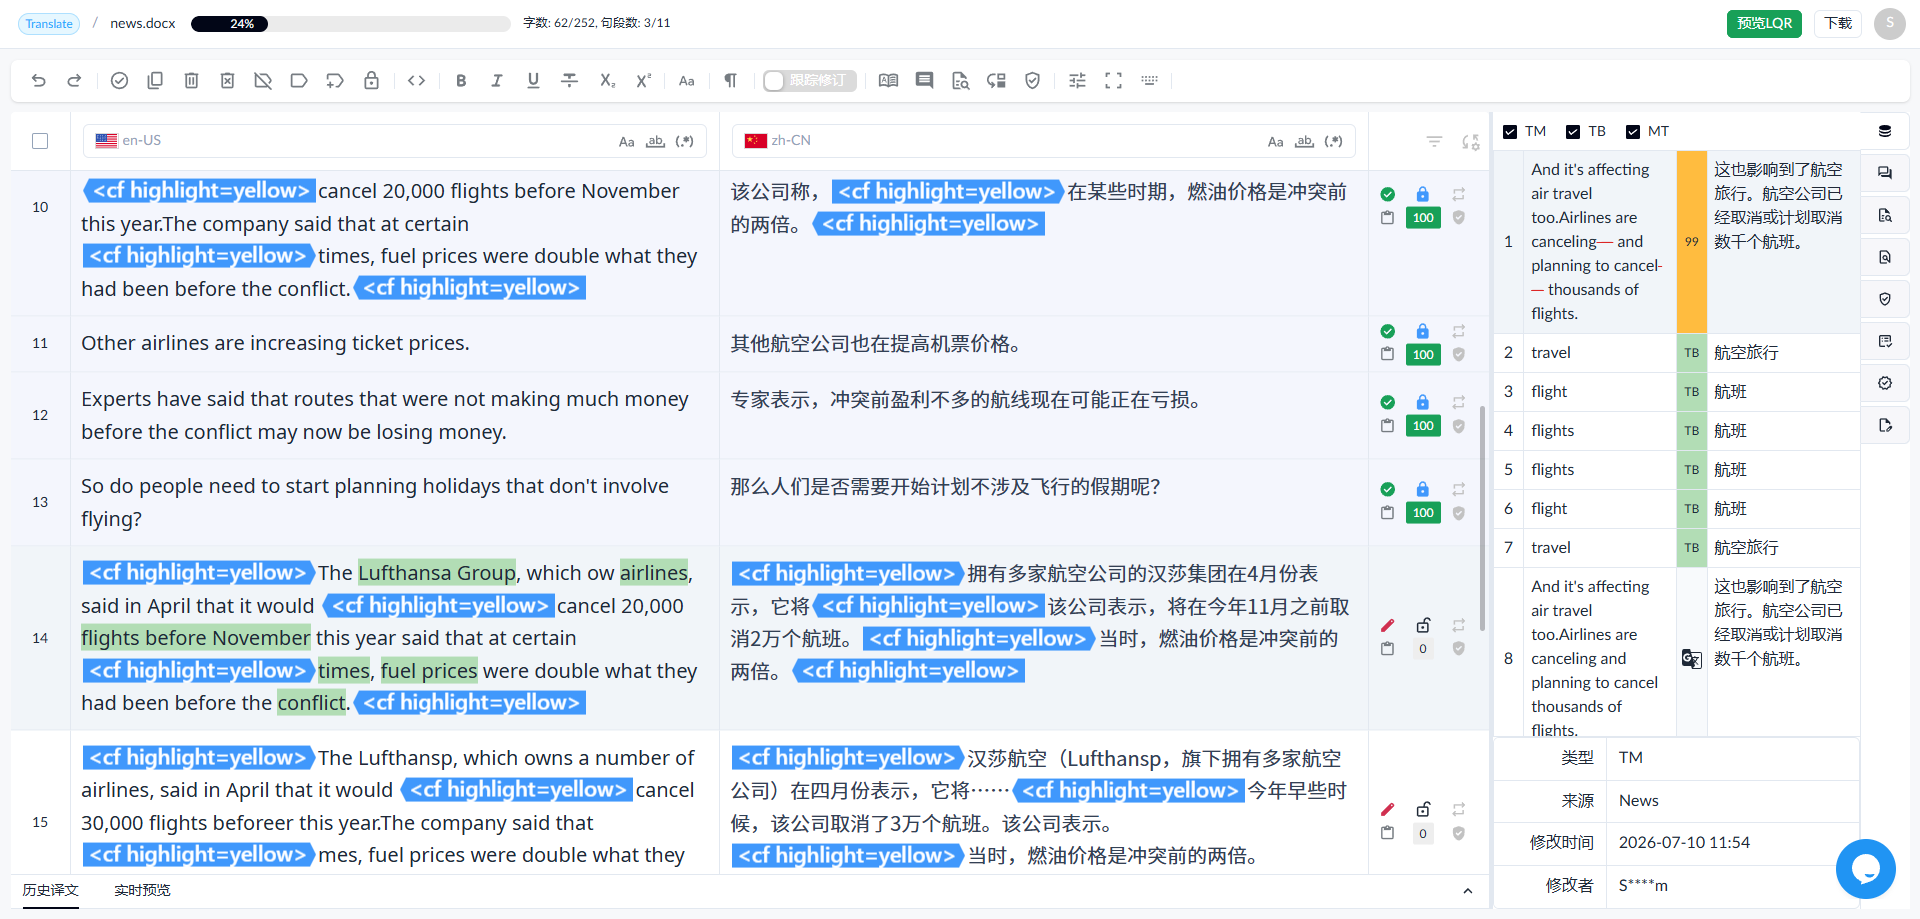Switch to the 实时预览 tab
This screenshot has height=919, width=1920.
(x=142, y=890)
